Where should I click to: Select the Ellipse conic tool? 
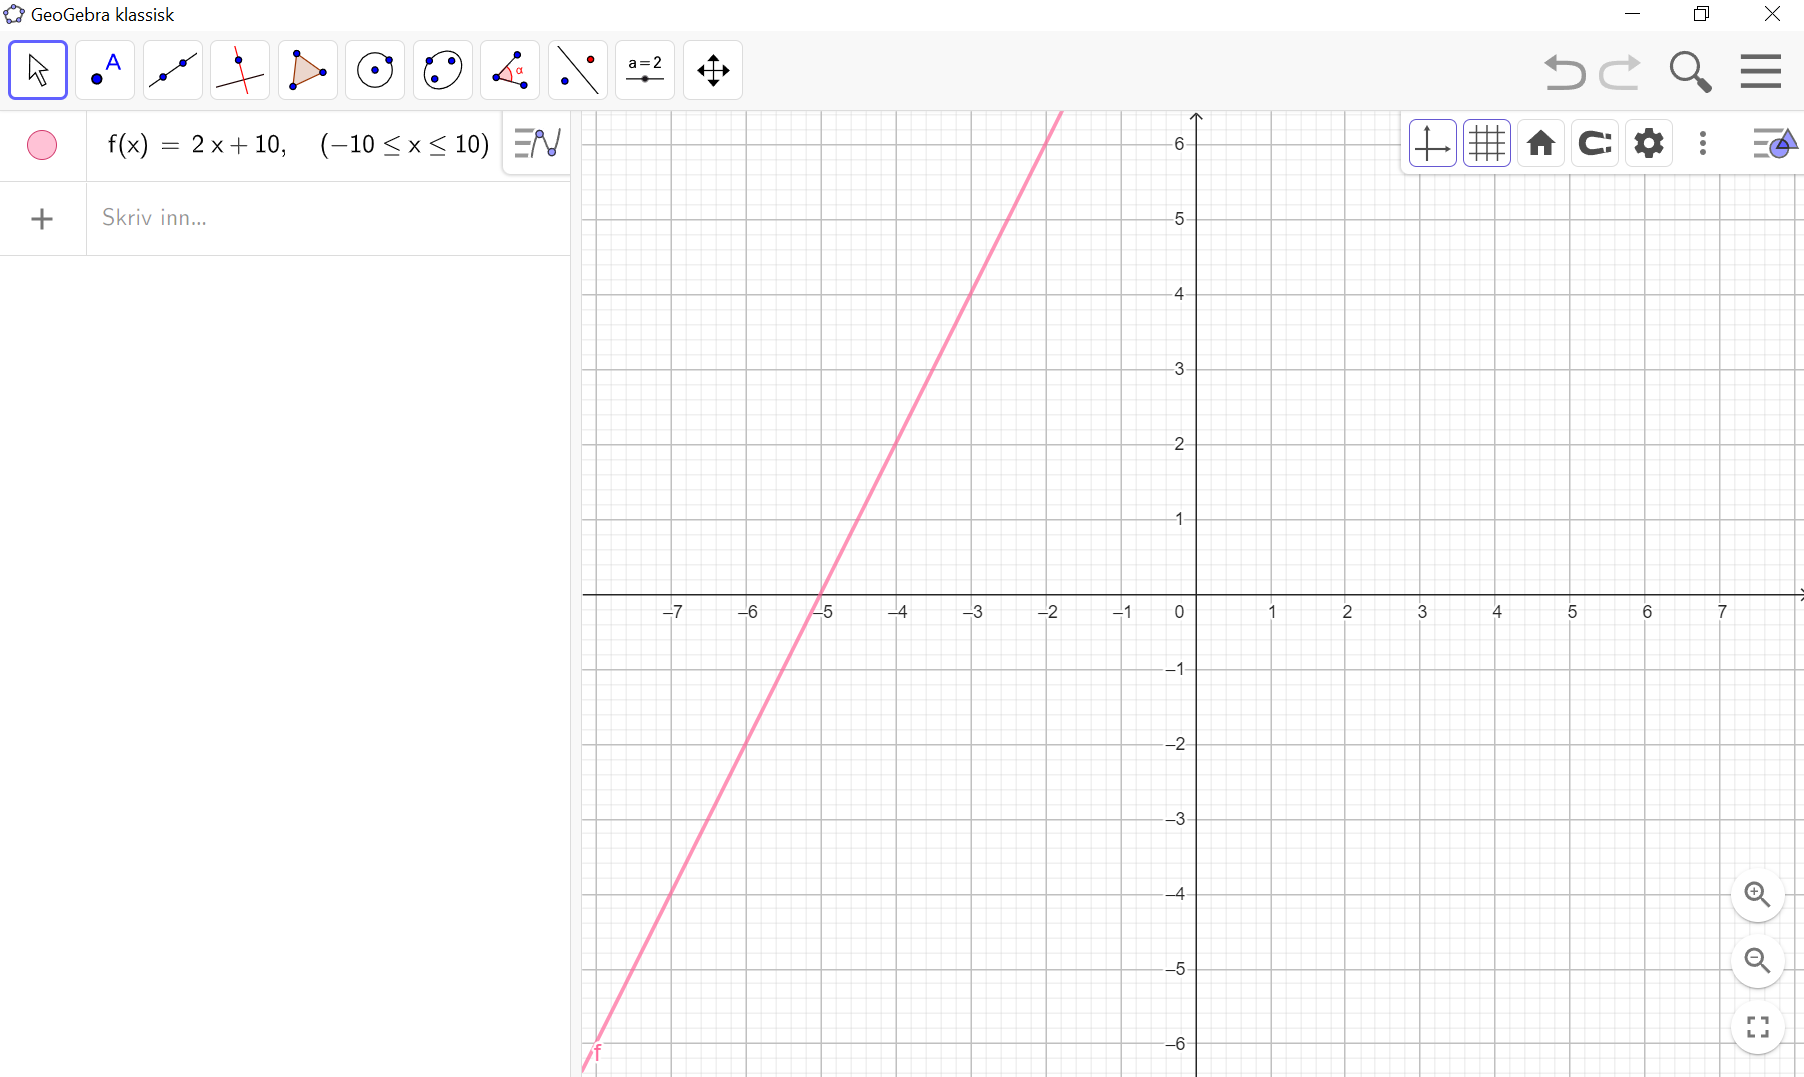pyautogui.click(x=443, y=70)
